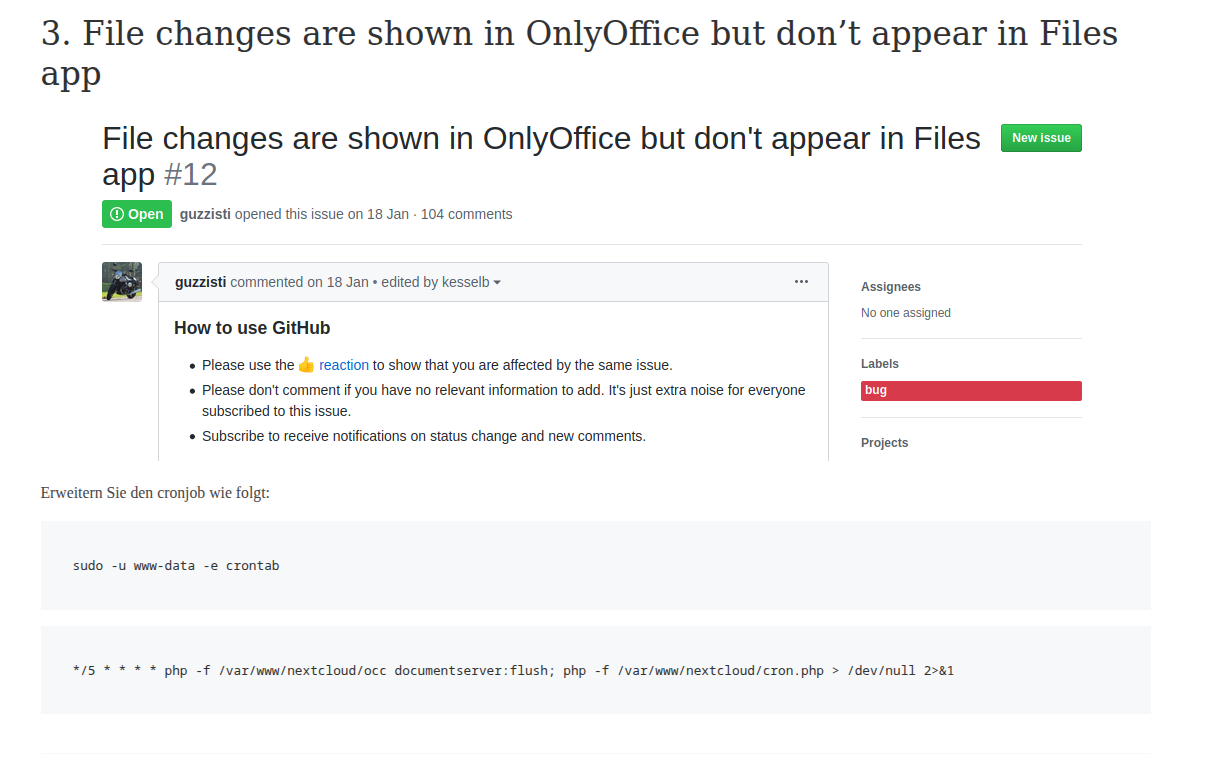
Task: Click 'No one assigned' text
Action: (906, 313)
